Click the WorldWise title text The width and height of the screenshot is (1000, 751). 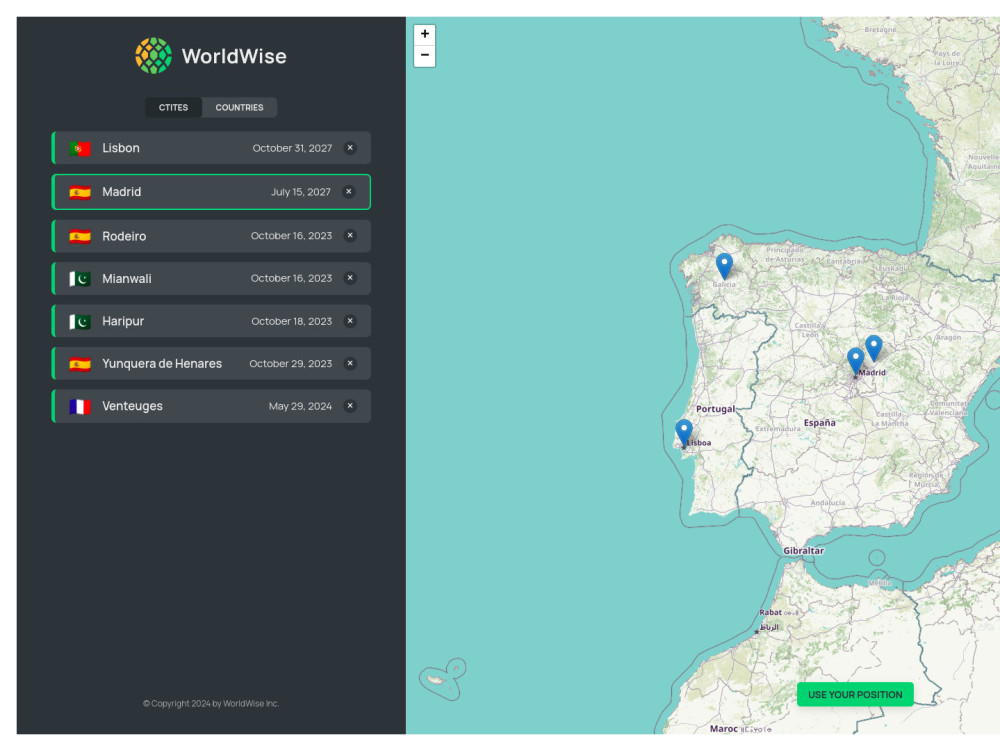coord(234,56)
